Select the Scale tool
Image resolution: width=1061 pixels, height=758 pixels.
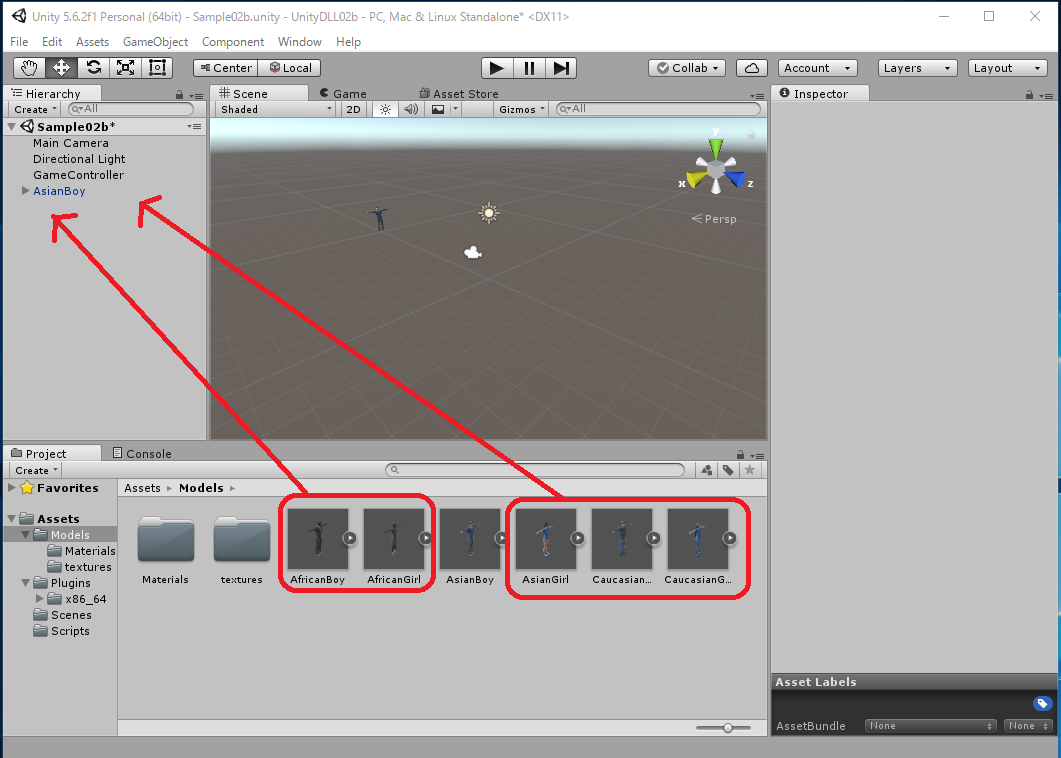point(125,68)
